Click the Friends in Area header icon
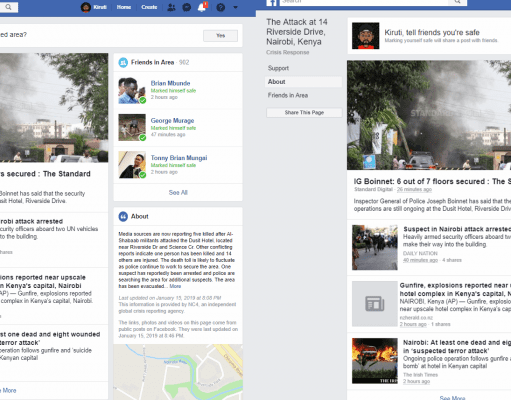This screenshot has width=511, height=400. [x=123, y=62]
